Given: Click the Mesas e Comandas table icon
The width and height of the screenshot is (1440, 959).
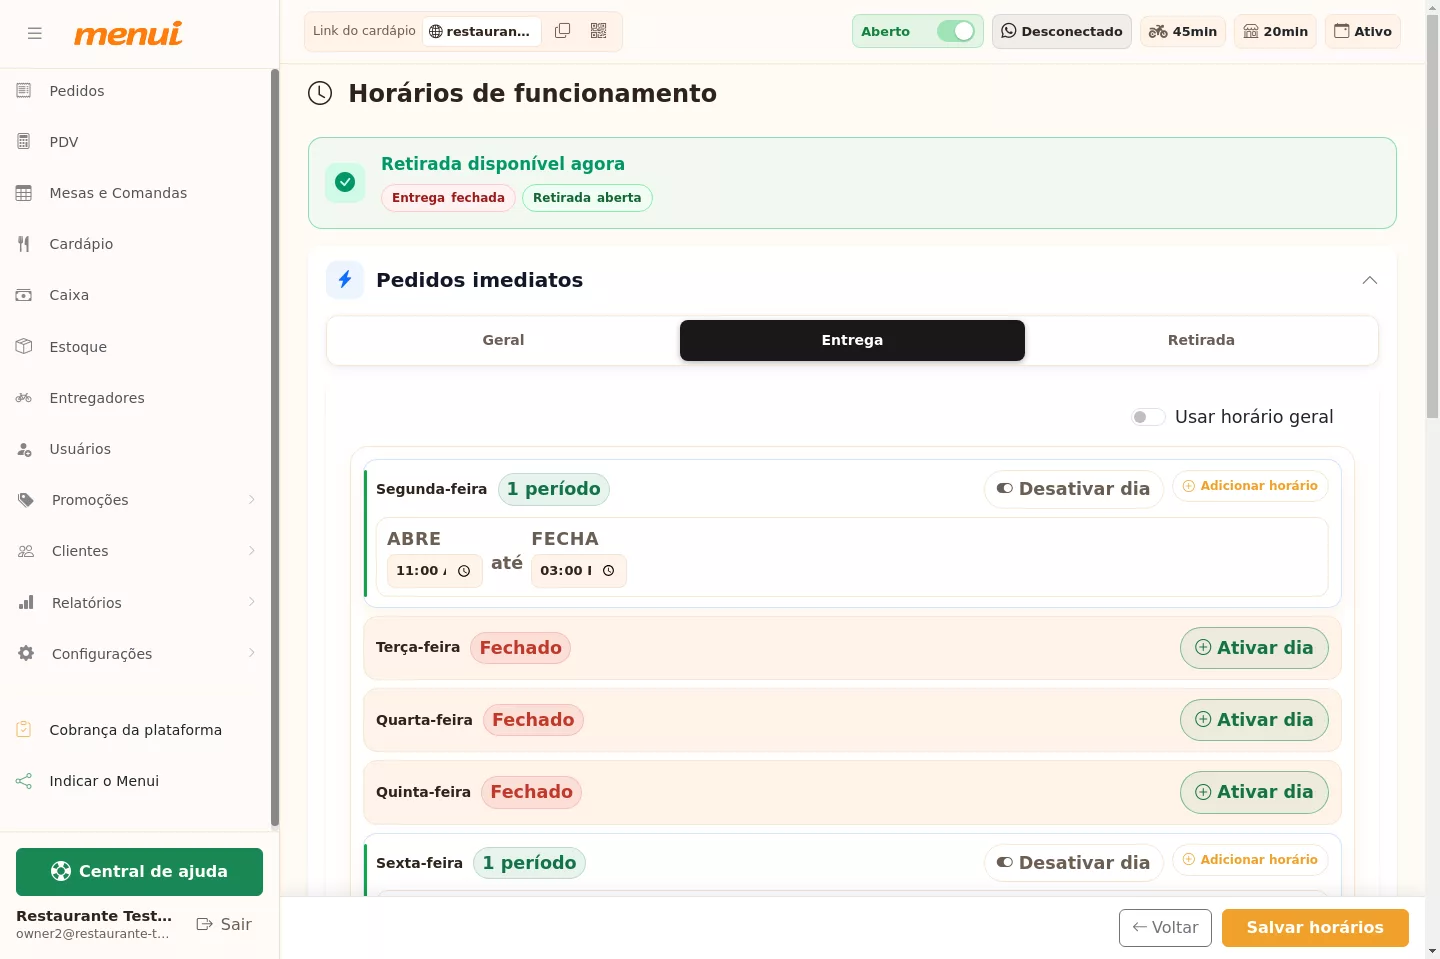Looking at the screenshot, I should coord(24,193).
